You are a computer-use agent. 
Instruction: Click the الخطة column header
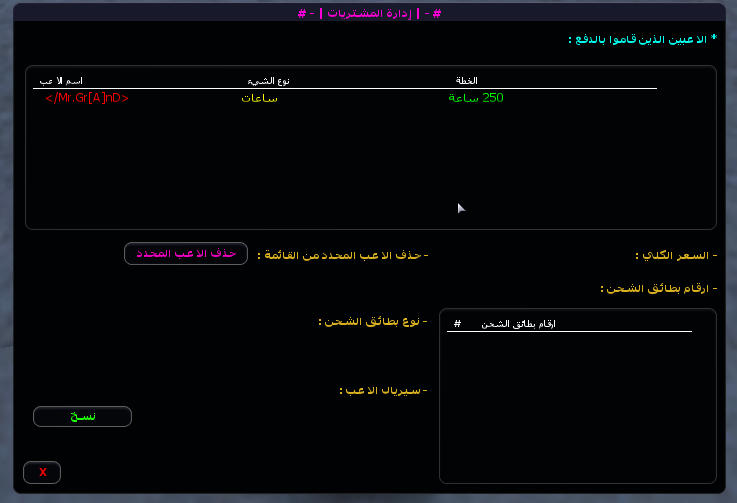467,80
